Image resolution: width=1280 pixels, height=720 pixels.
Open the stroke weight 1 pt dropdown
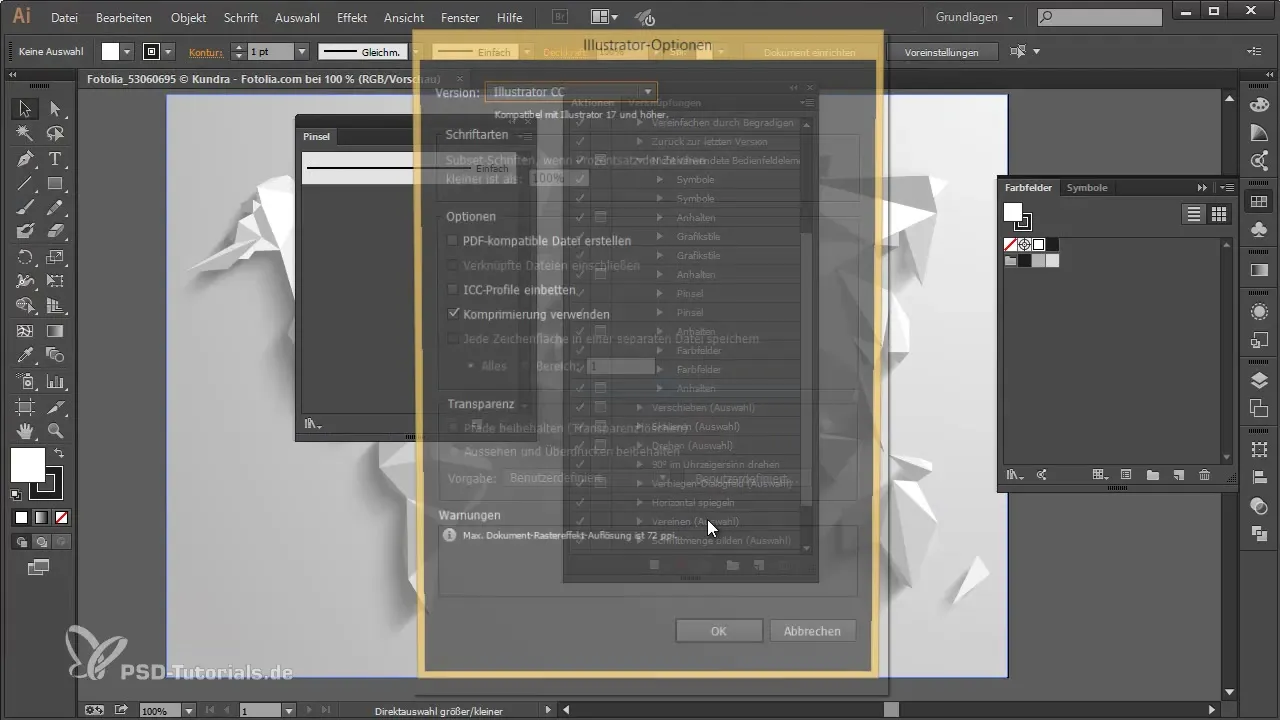tap(301, 51)
